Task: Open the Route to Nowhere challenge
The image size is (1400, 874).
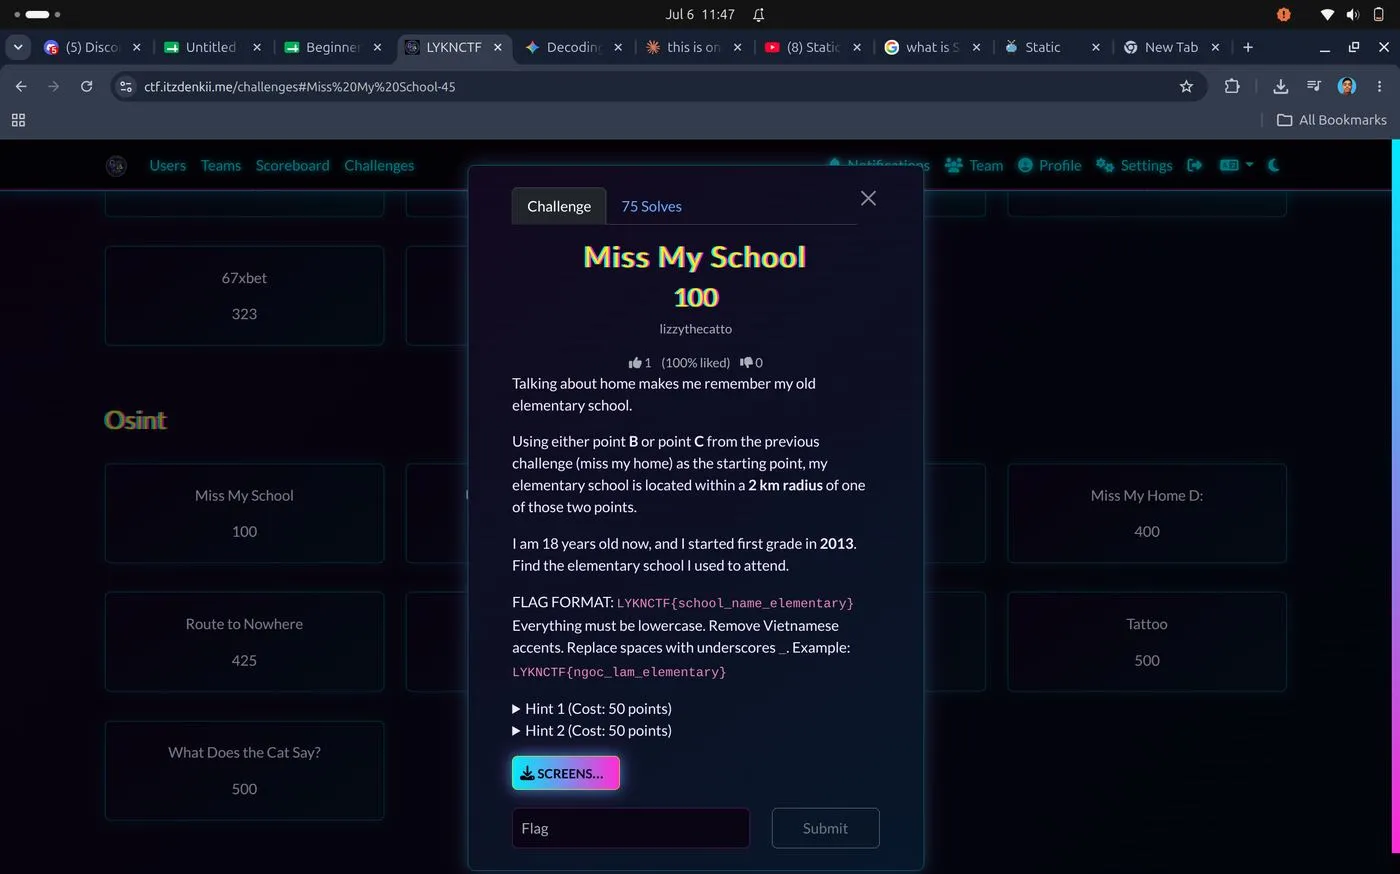Action: [245, 642]
